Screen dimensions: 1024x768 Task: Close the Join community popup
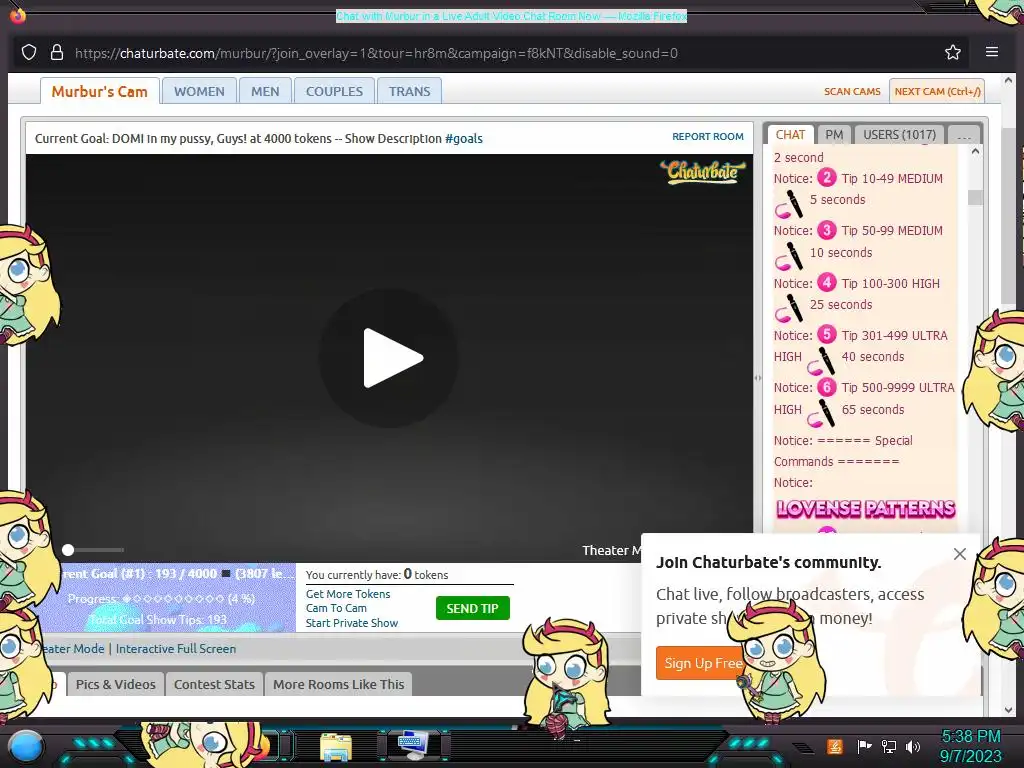tap(959, 554)
